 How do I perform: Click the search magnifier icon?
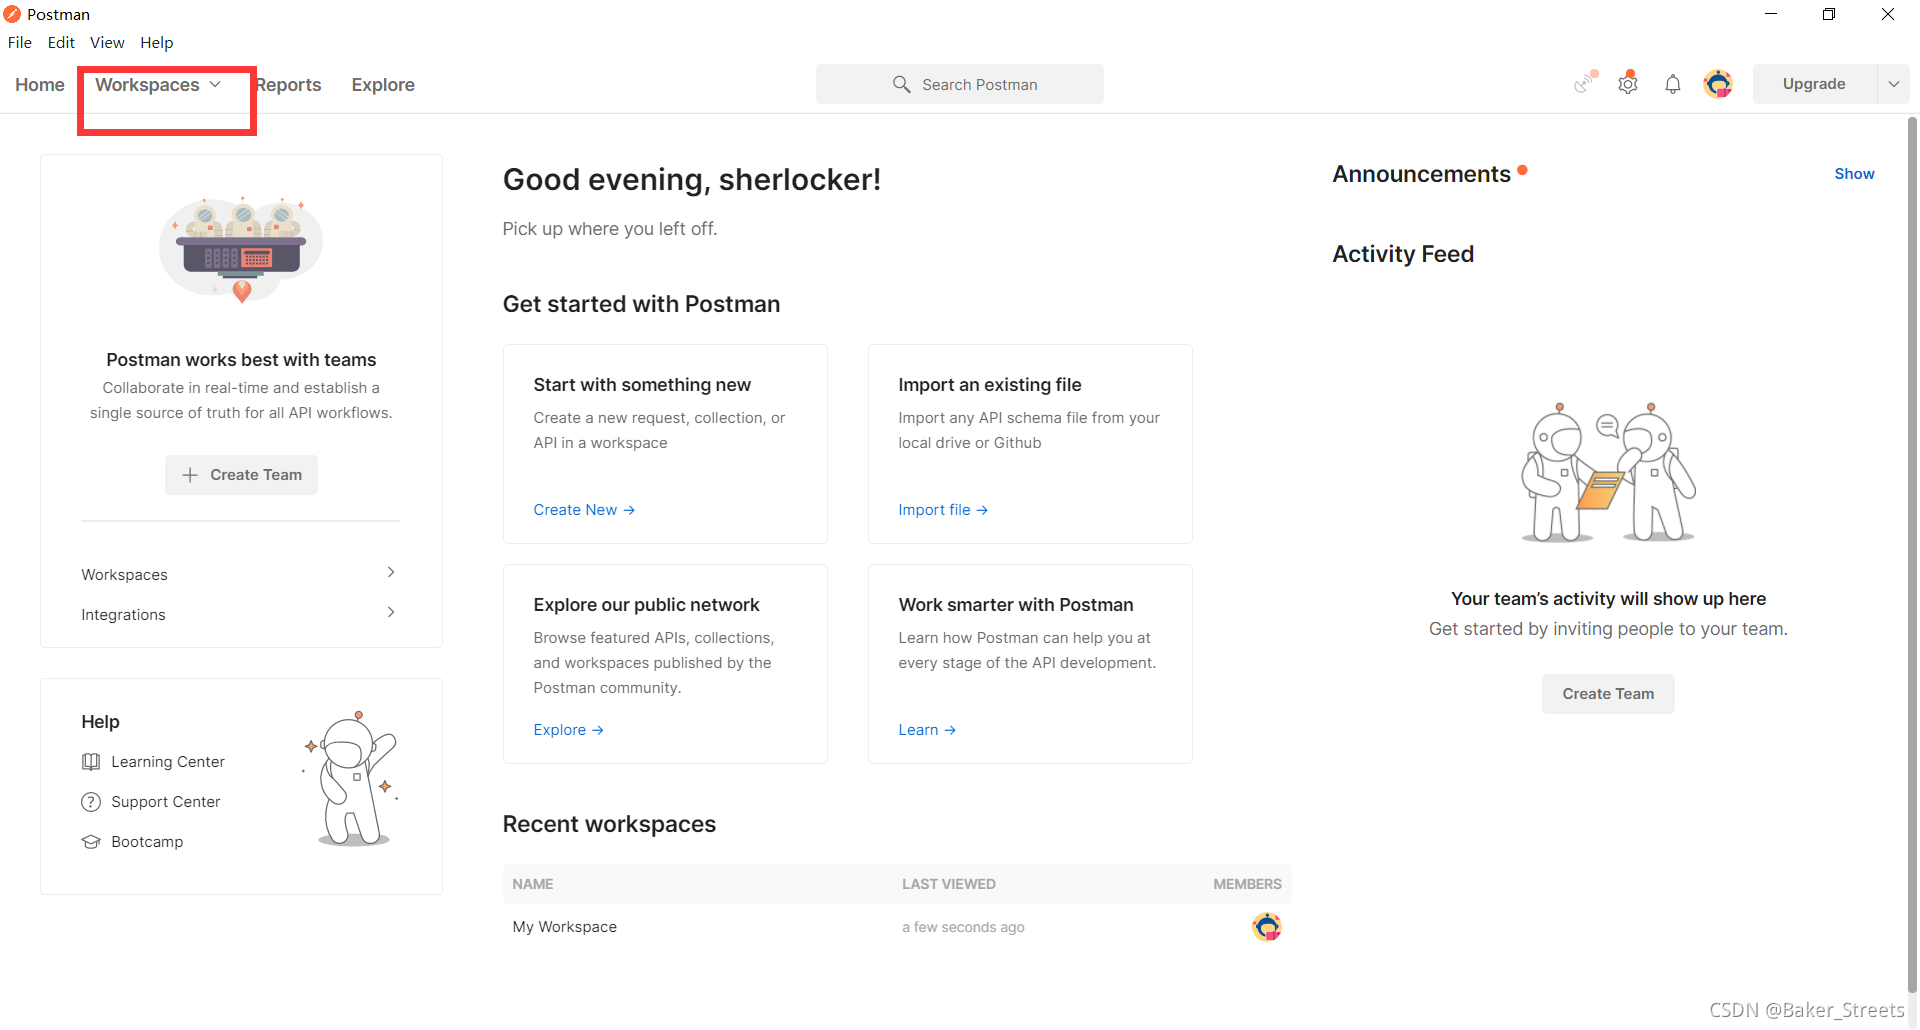[x=901, y=84]
